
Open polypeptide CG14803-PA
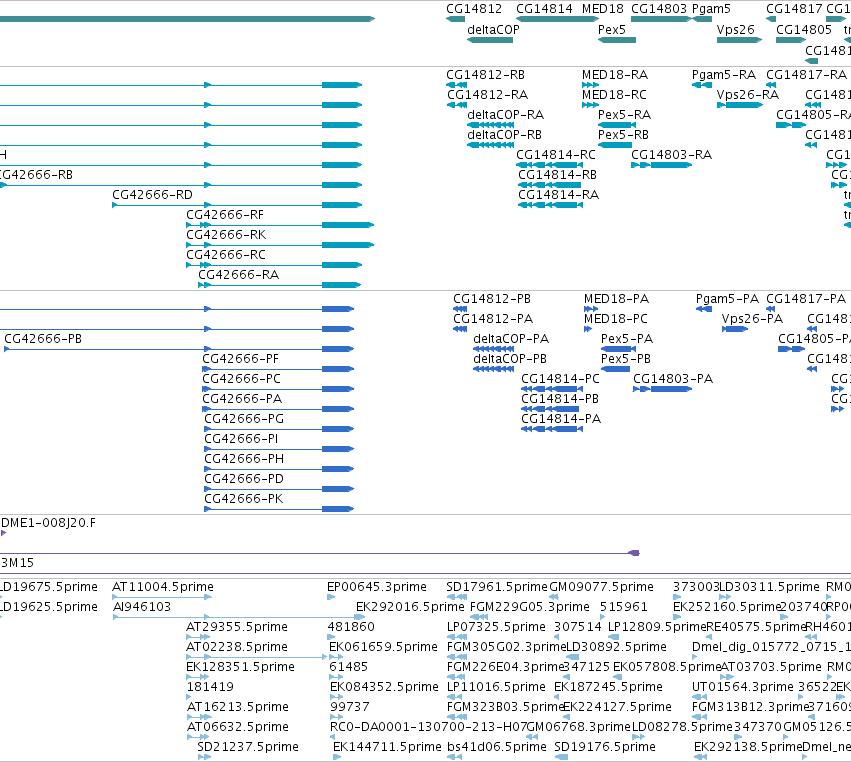pyautogui.click(x=673, y=379)
